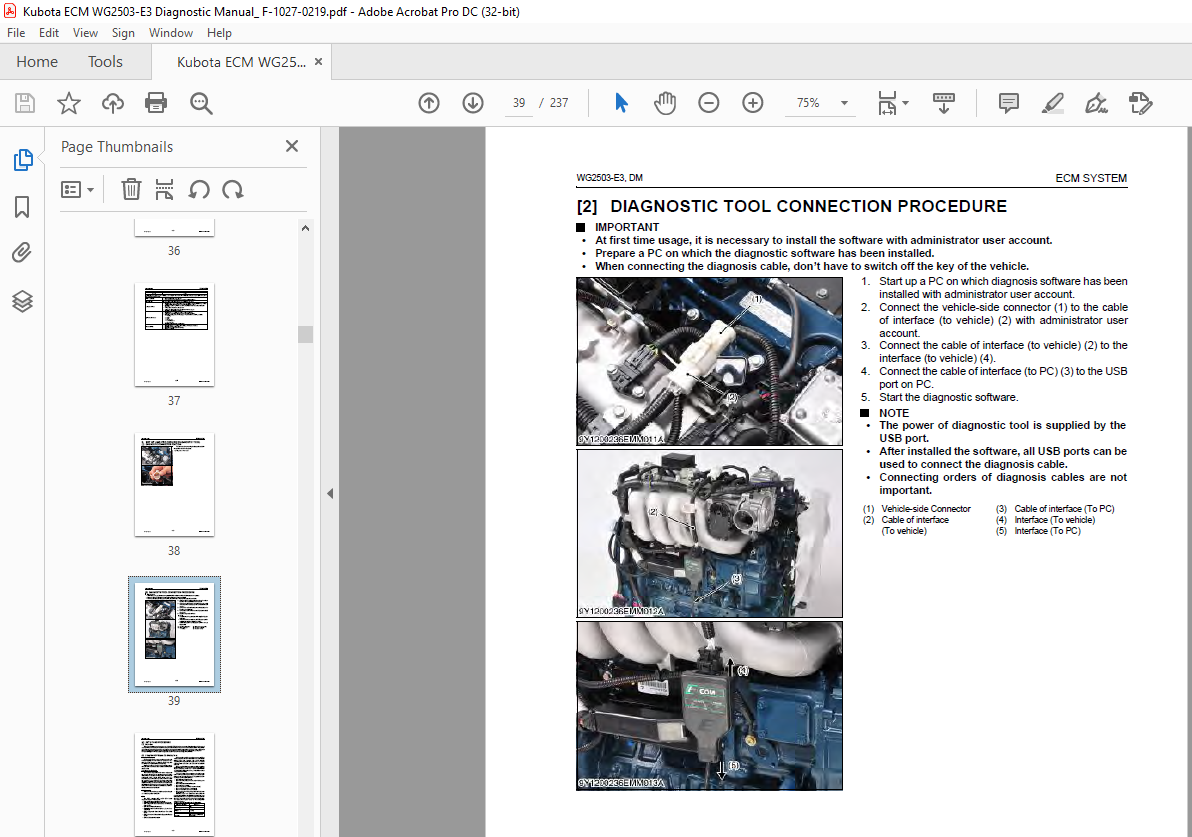Click the thumbnail scrollbar up arrow
The height and width of the screenshot is (837, 1192).
pos(306,228)
